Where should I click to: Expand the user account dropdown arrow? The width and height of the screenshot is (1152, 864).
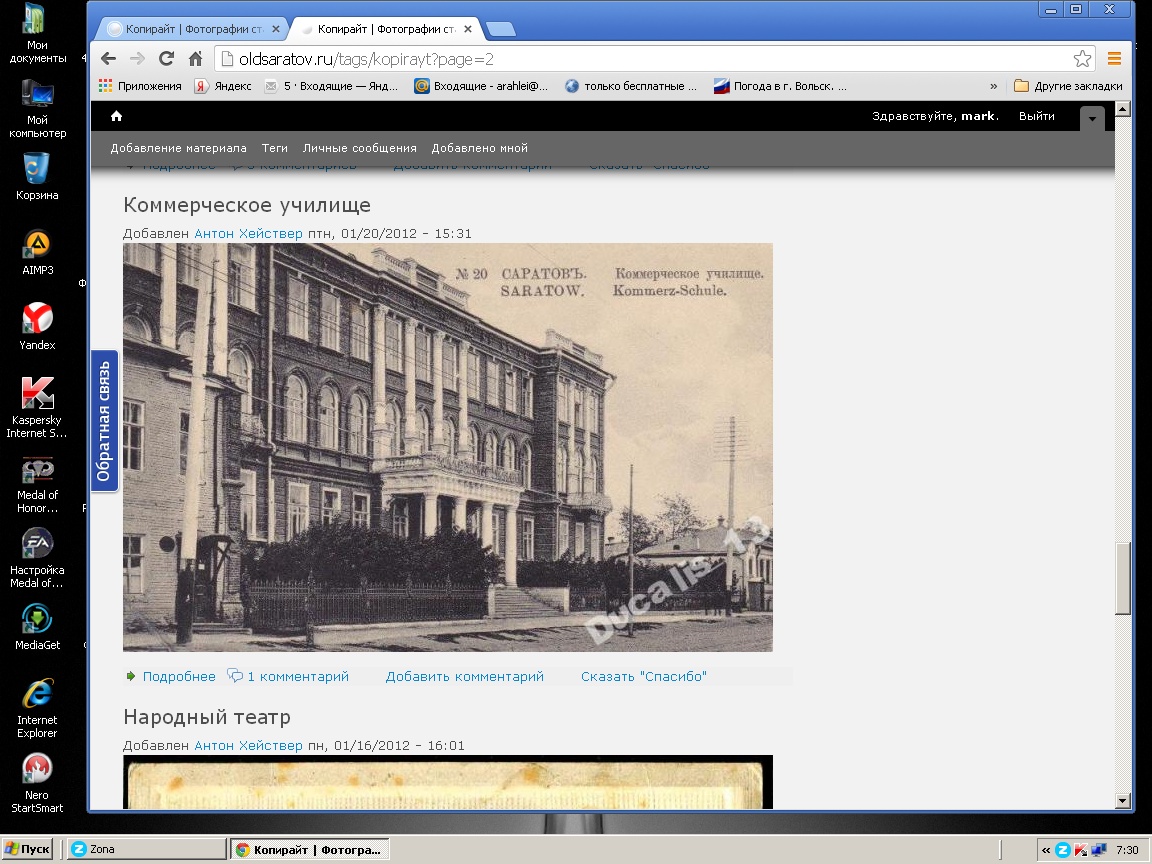pyautogui.click(x=1092, y=118)
